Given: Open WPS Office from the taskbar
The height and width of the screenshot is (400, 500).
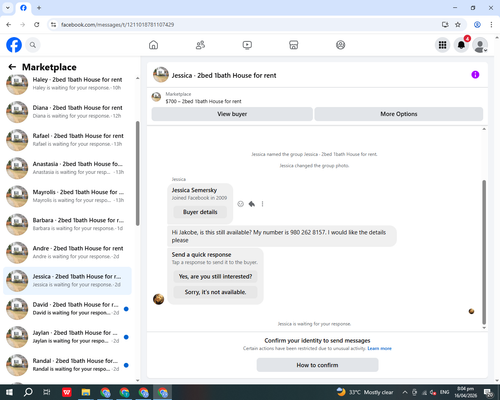Looking at the screenshot, I should point(67,392).
